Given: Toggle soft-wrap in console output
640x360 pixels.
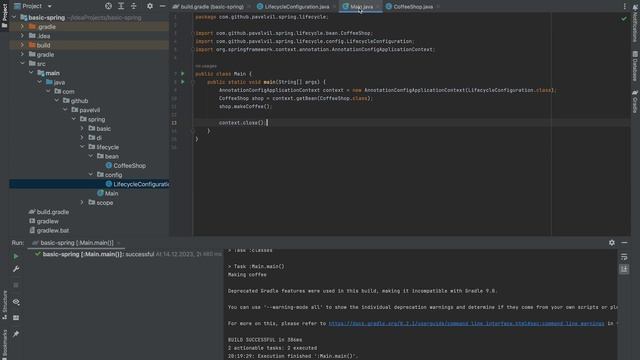Looking at the screenshot, I should pyautogui.click(x=624, y=257).
